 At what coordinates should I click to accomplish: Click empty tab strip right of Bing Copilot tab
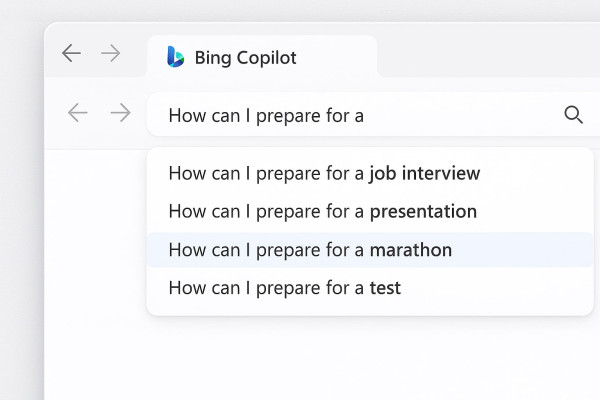[x=480, y=54]
